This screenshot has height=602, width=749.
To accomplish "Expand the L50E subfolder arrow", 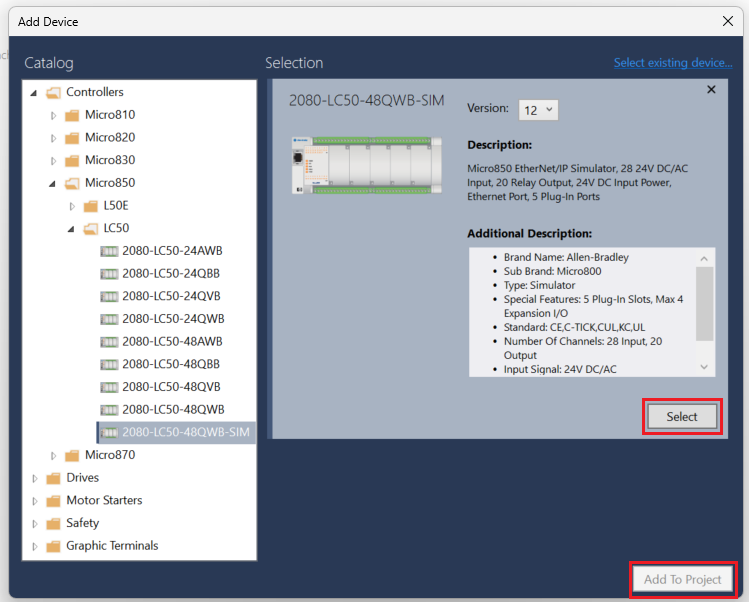I will (72, 206).
